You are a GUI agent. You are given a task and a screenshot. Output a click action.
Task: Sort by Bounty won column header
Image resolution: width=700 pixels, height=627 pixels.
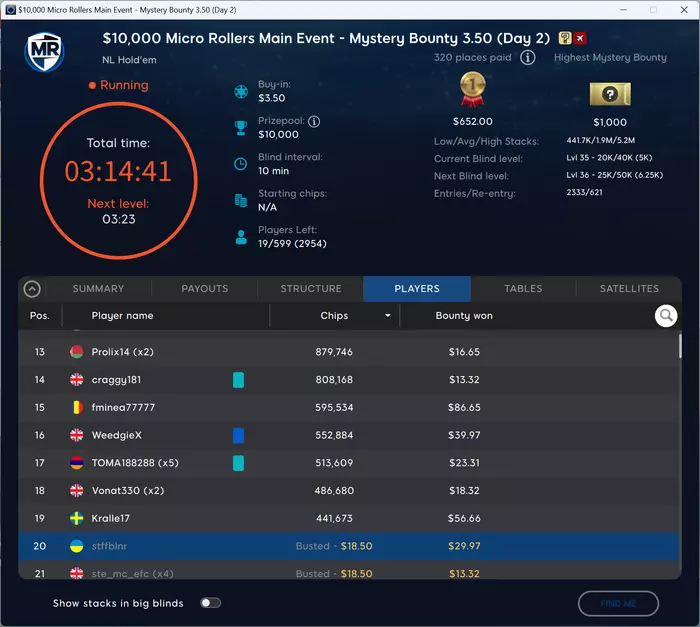(464, 316)
